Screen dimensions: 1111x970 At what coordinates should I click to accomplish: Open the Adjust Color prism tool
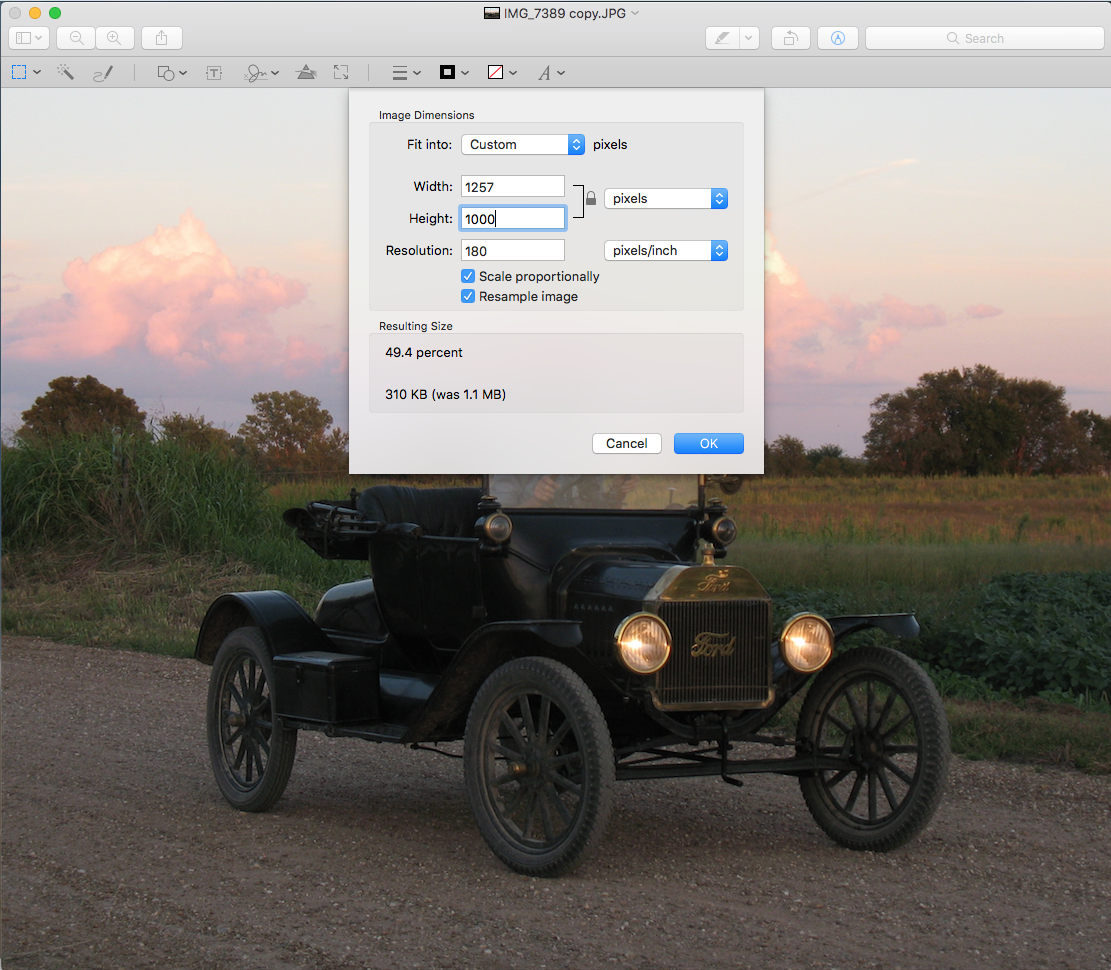coord(306,73)
